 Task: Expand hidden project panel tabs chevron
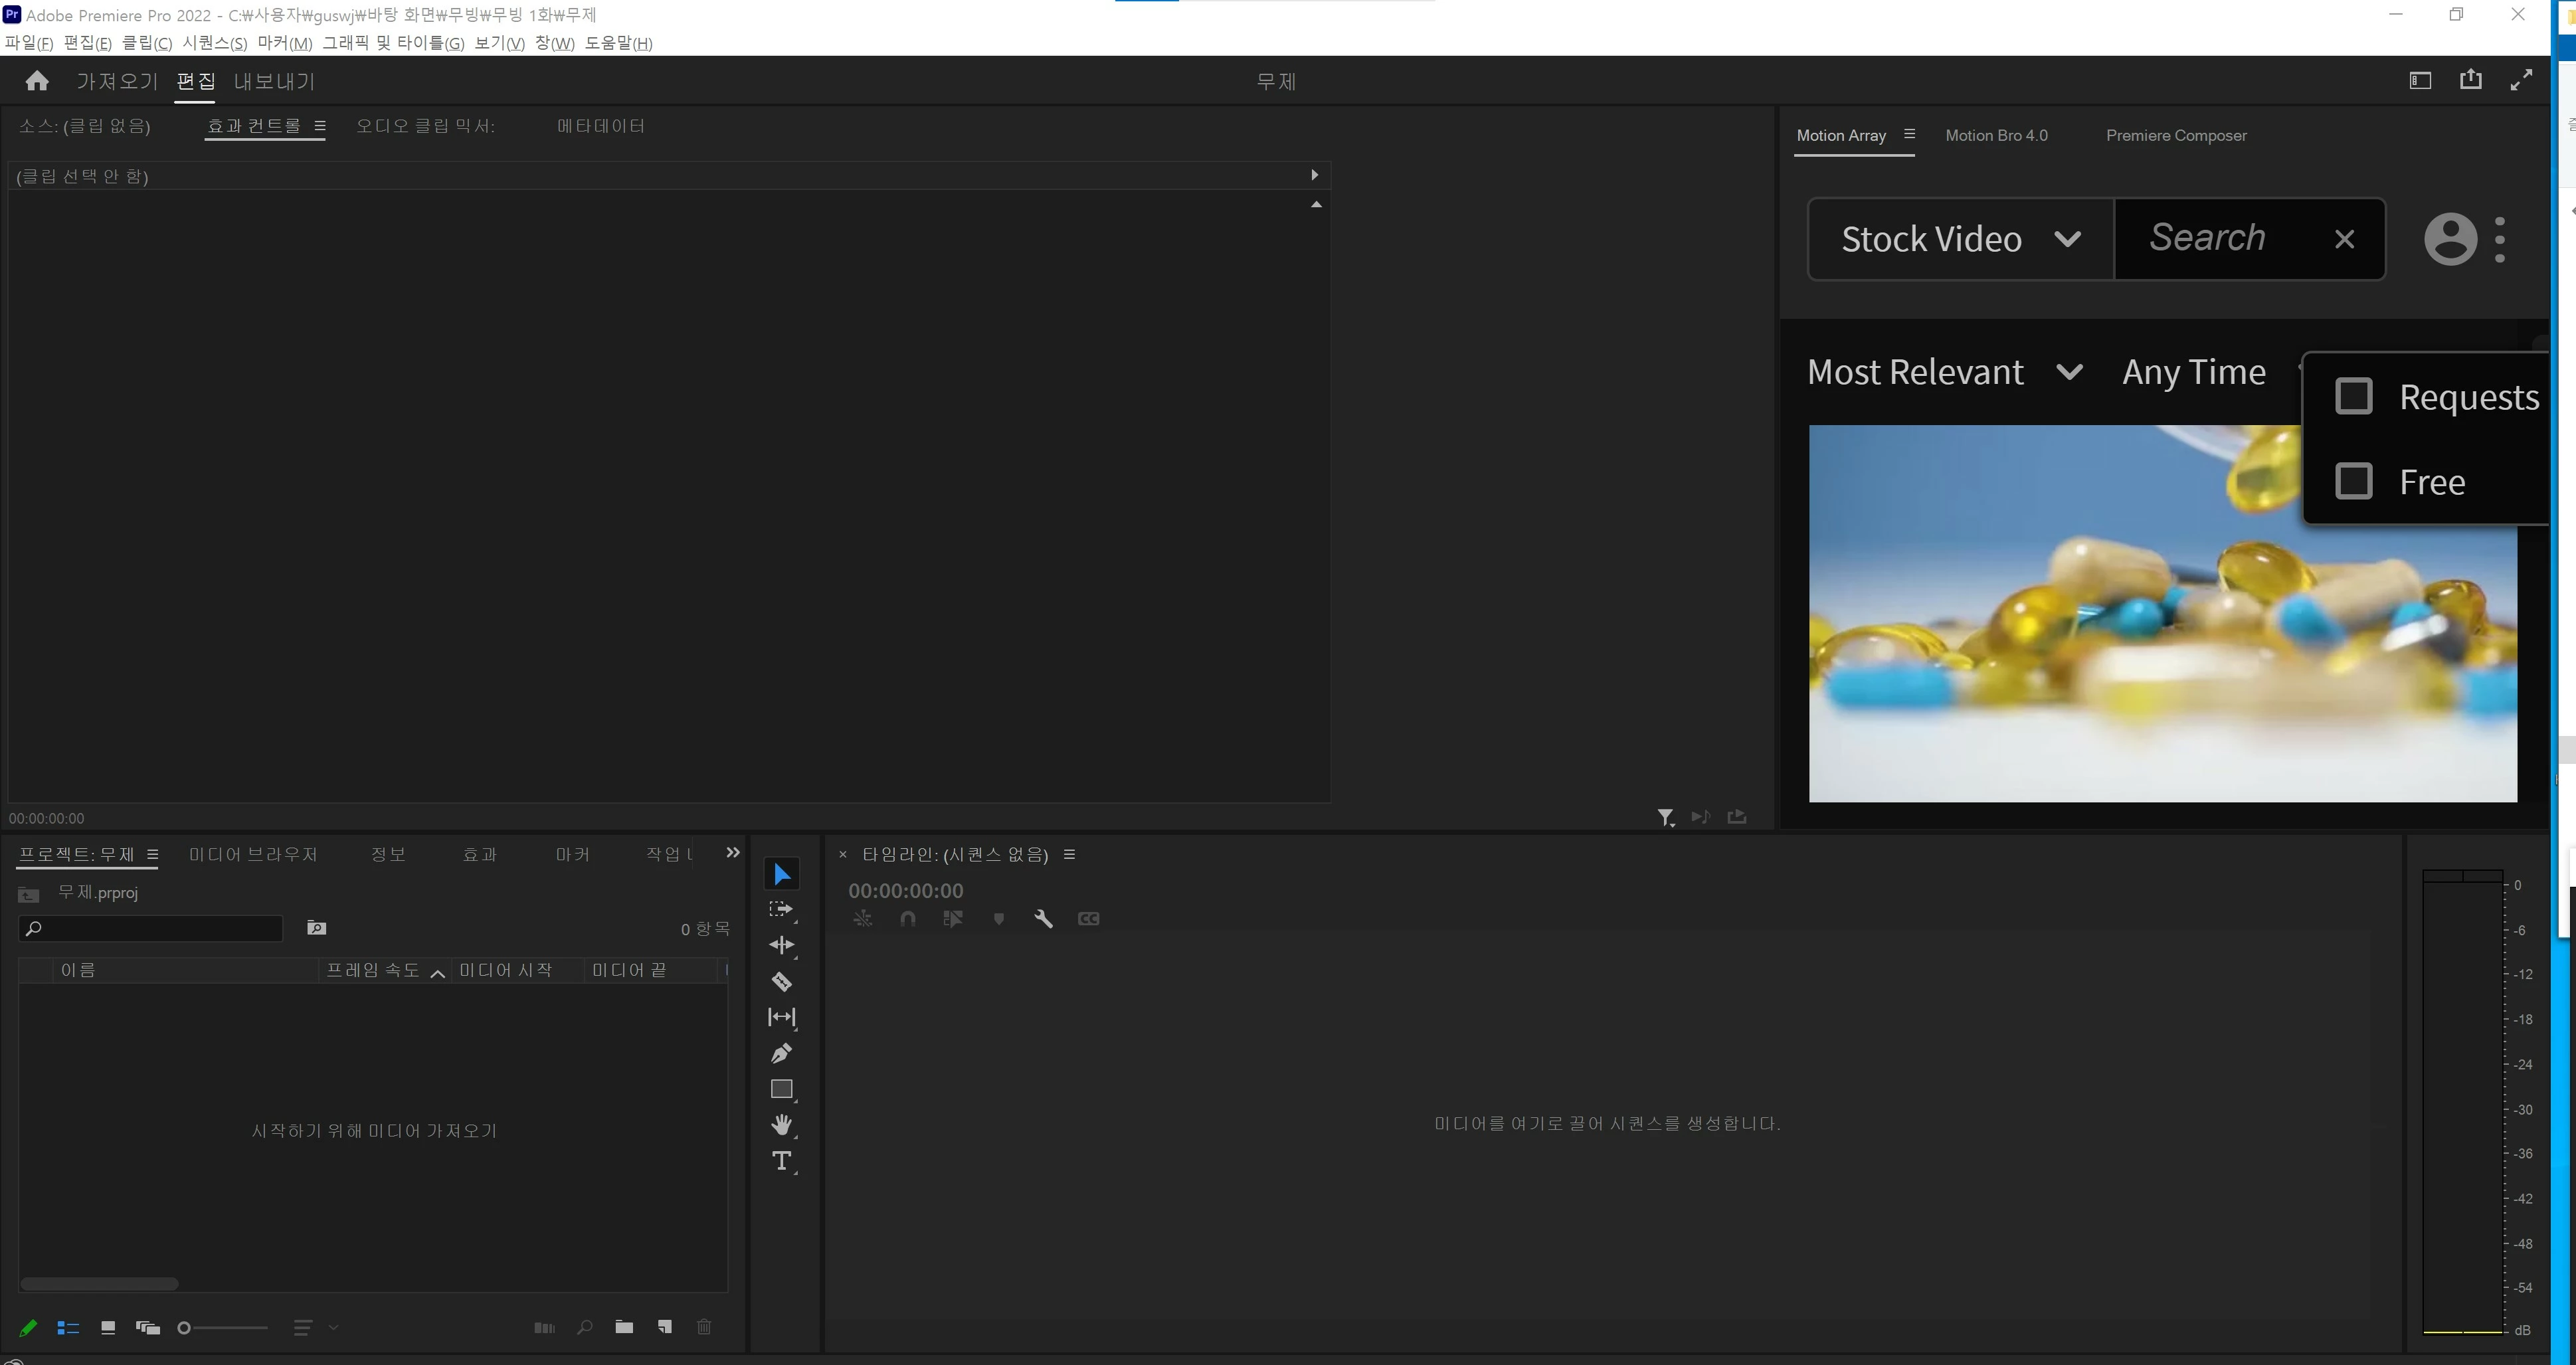(x=733, y=853)
